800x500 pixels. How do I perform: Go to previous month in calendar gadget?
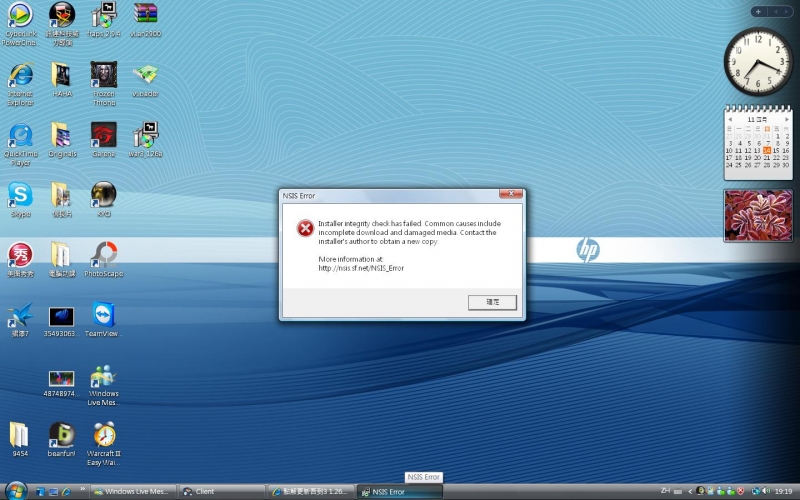coord(730,119)
